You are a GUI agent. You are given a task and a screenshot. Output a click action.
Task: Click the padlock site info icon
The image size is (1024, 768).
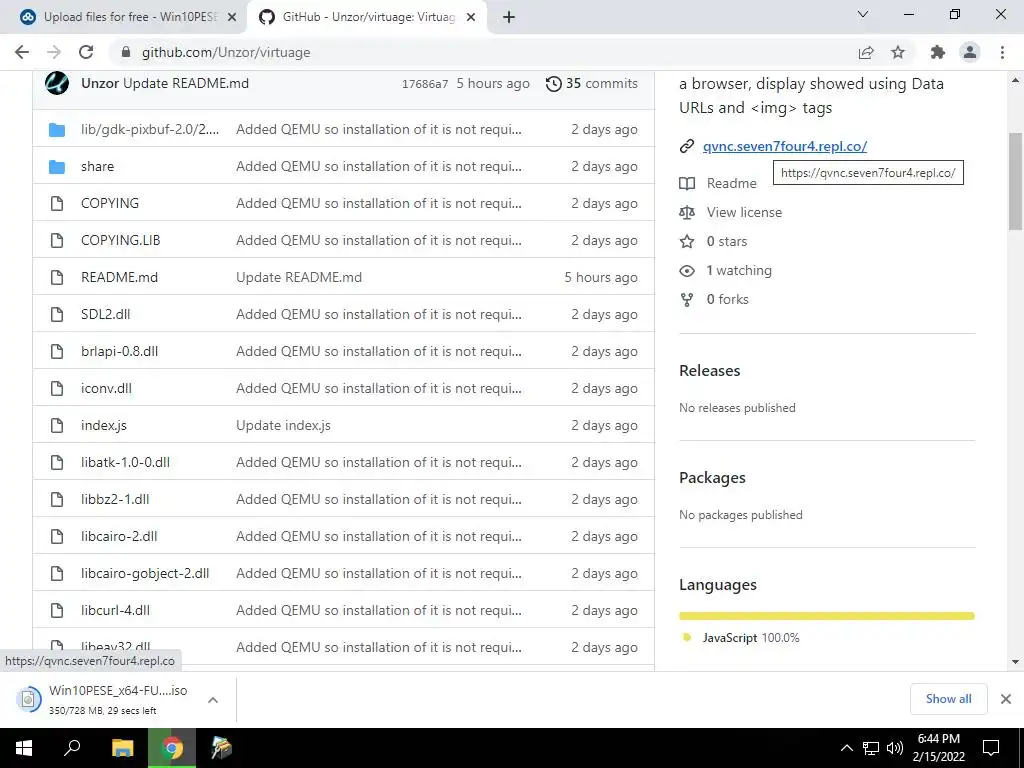pos(126,52)
